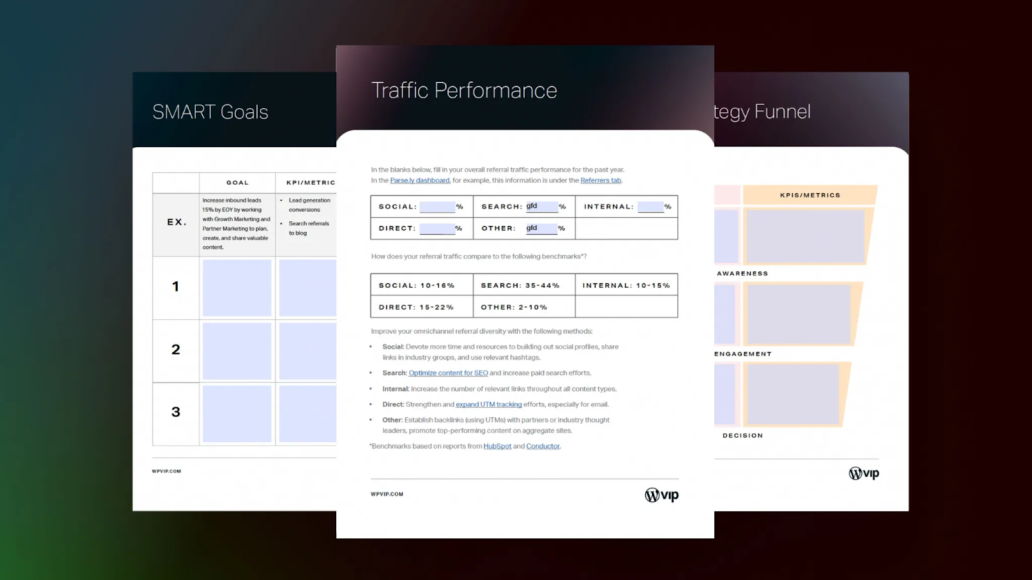Click the 'INTERNAL: 10-15%' benchmark cell
Screen dimensions: 1032x580
[627, 285]
